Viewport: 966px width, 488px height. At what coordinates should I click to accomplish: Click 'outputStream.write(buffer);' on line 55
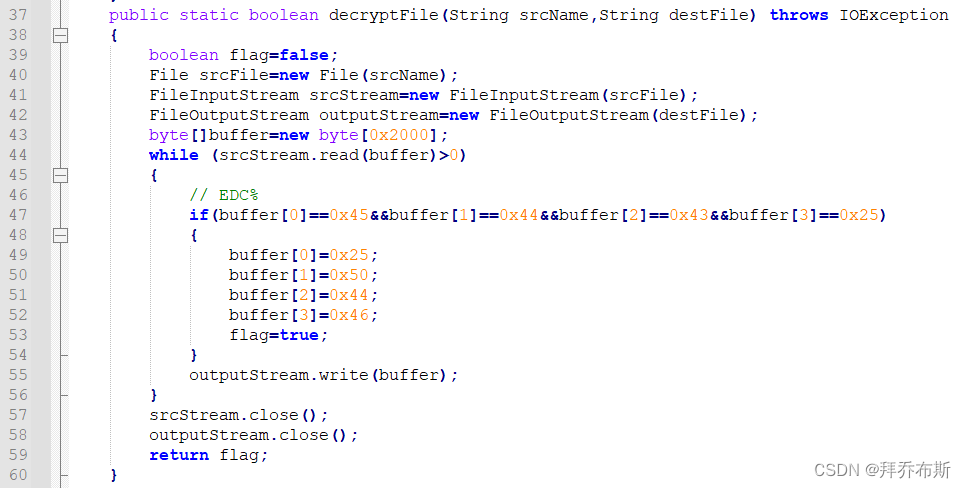pos(323,375)
